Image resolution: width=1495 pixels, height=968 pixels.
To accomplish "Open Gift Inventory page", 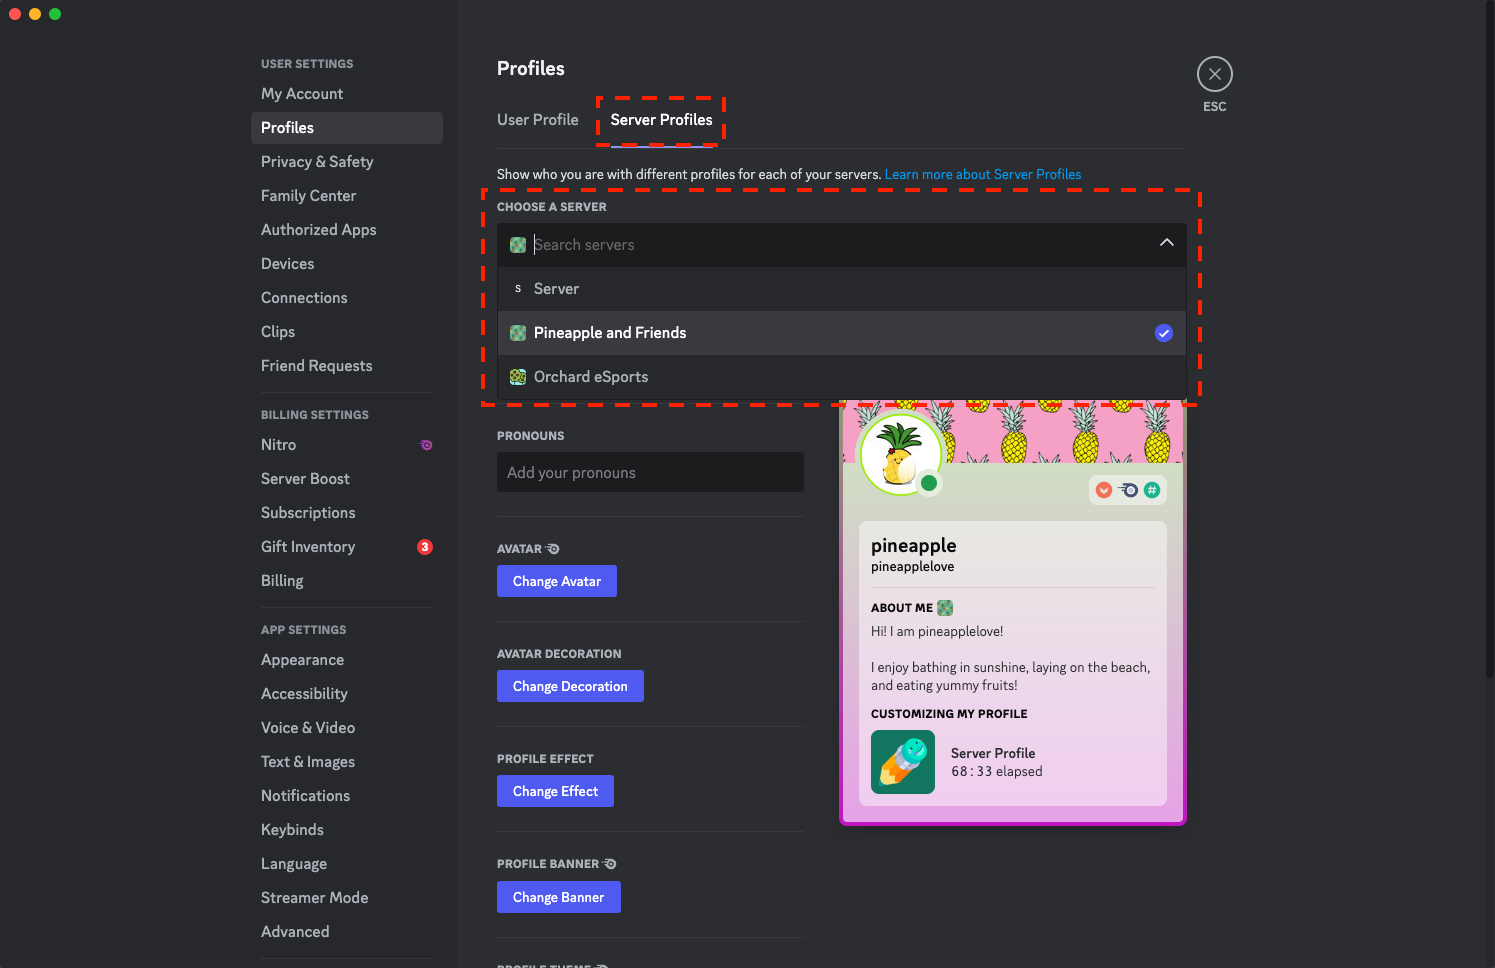I will [x=346, y=547].
